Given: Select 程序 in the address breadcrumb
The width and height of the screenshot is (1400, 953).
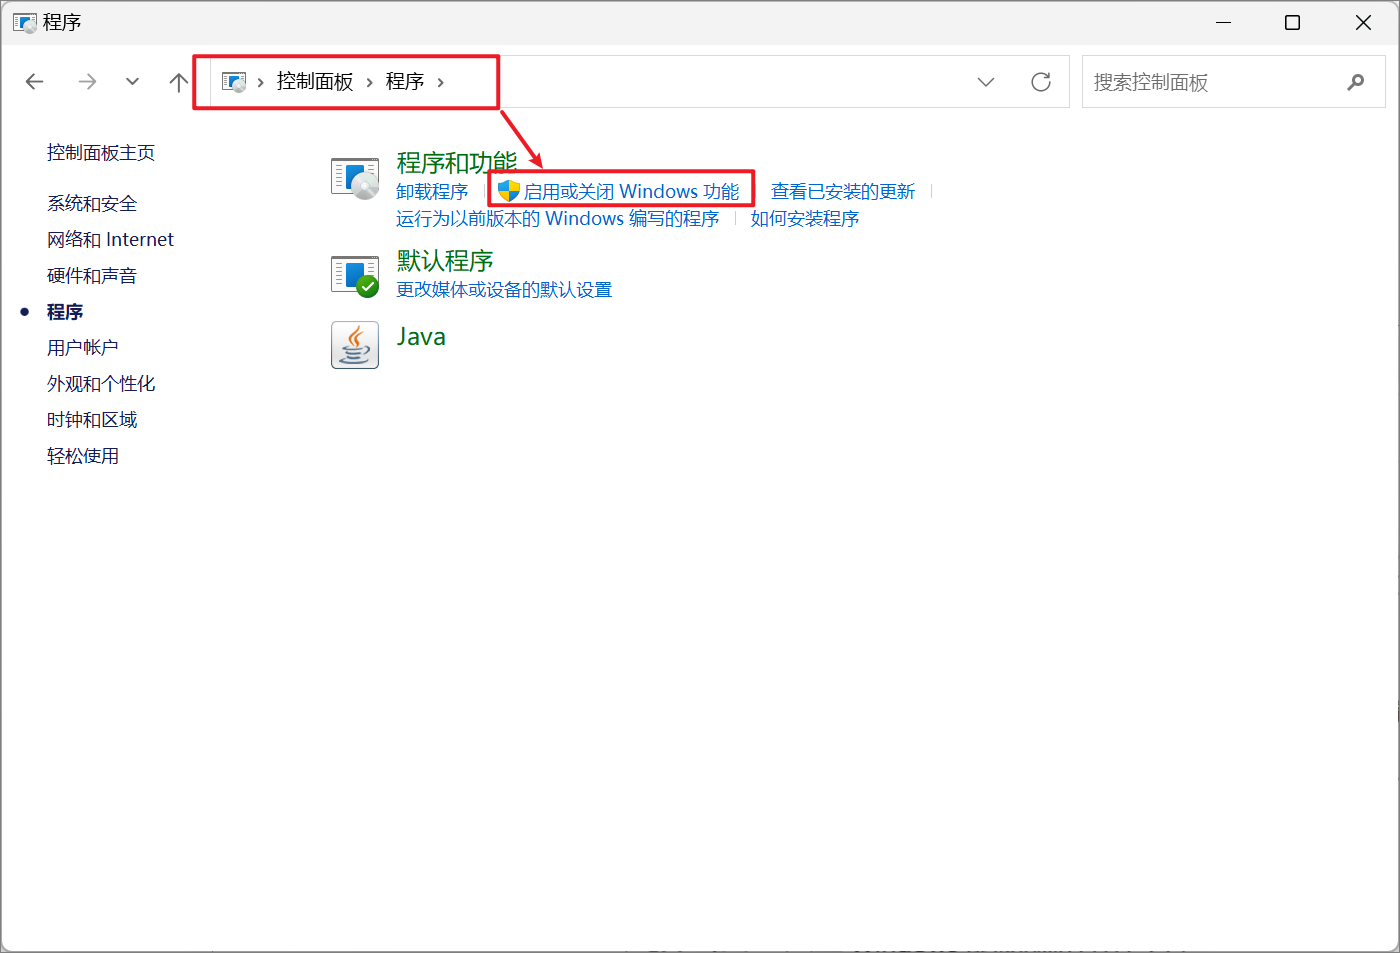Looking at the screenshot, I should pyautogui.click(x=405, y=82).
